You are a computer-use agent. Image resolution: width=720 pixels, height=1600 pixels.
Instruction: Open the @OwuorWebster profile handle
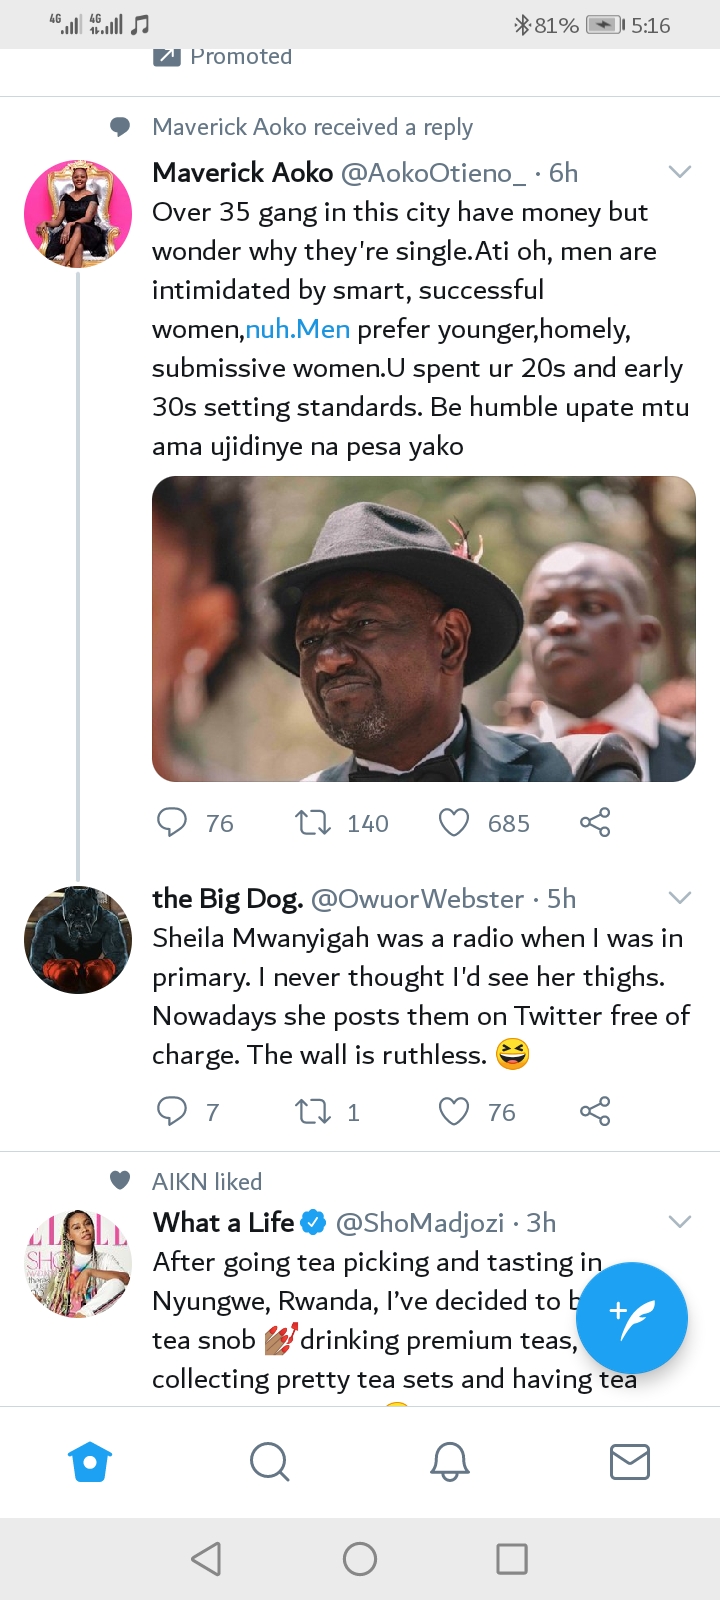(x=418, y=899)
